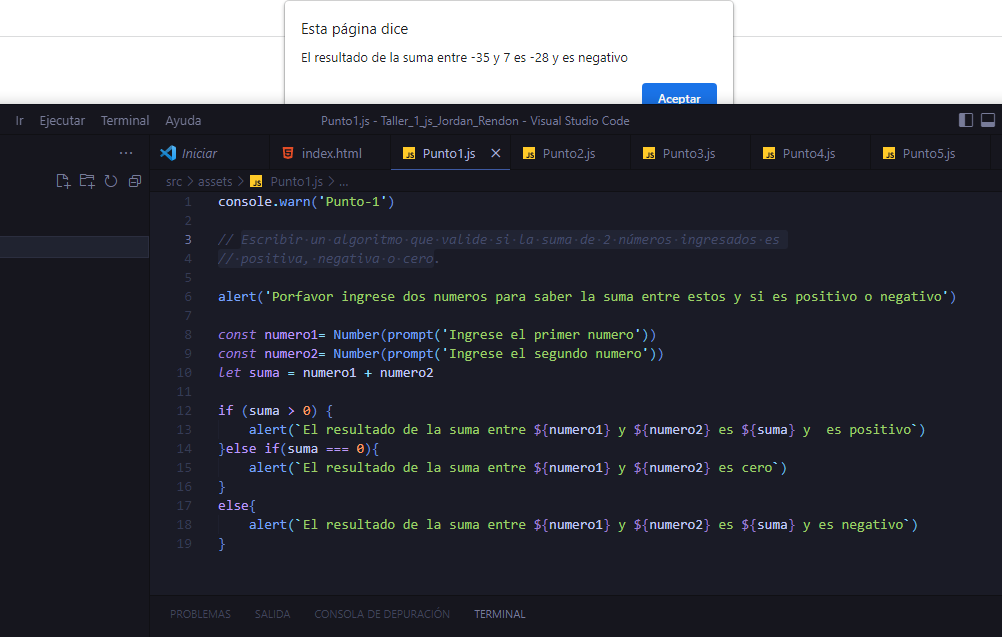Image resolution: width=1002 pixels, height=637 pixels.
Task: Refresh the explorer file list
Action: (111, 181)
